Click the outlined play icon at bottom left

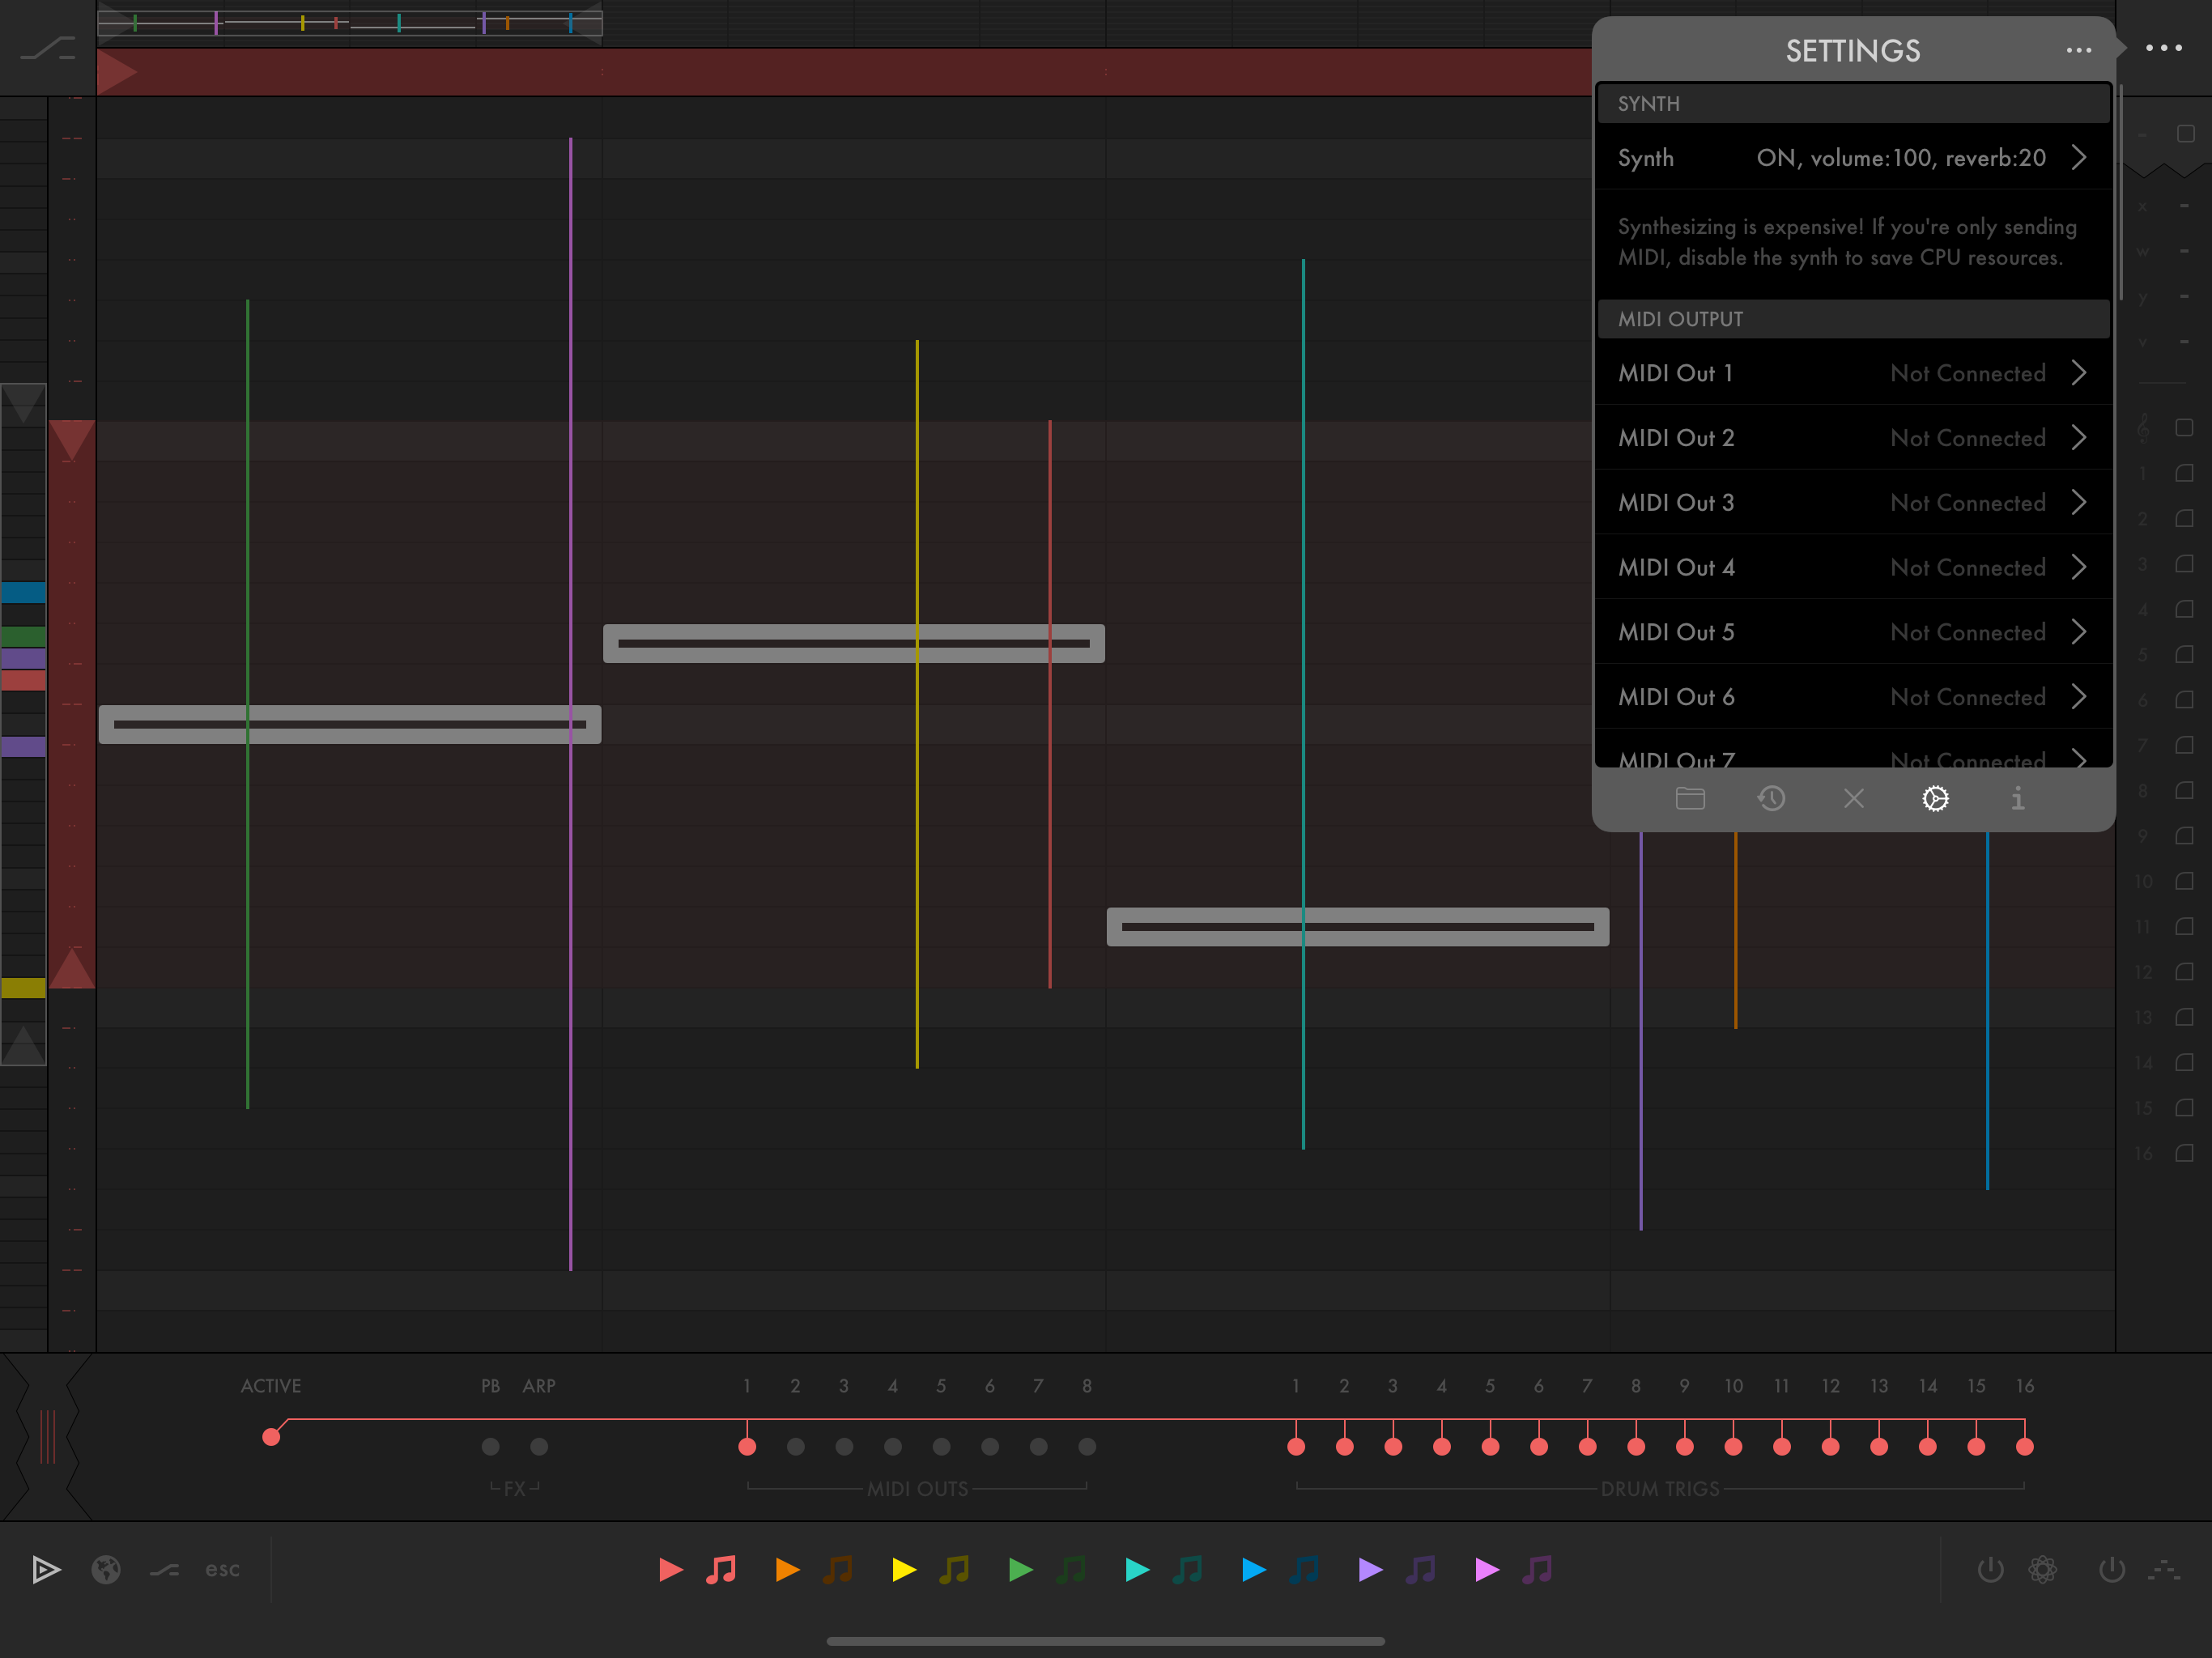pos(46,1569)
